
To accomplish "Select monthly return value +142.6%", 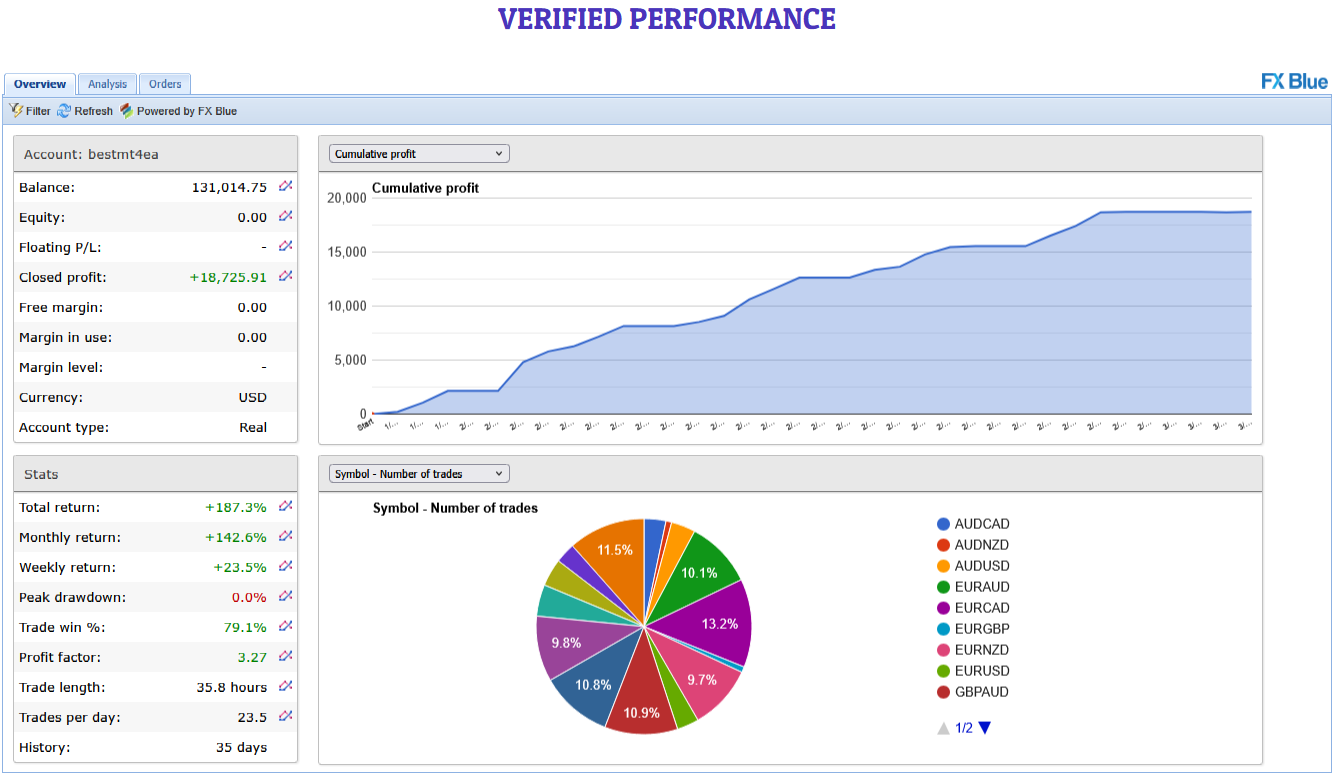I will click(x=236, y=537).
